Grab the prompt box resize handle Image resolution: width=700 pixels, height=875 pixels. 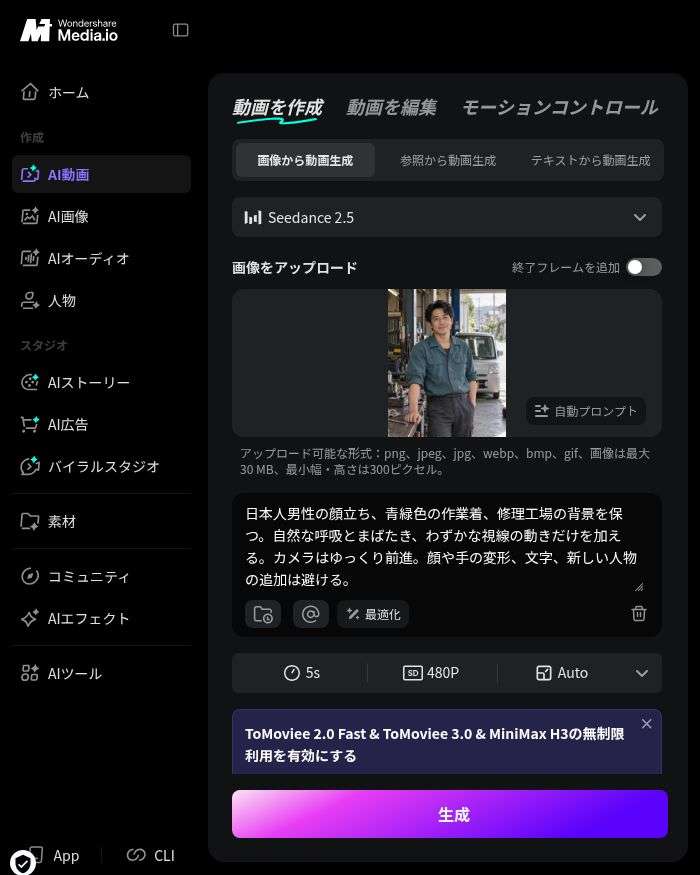639,586
